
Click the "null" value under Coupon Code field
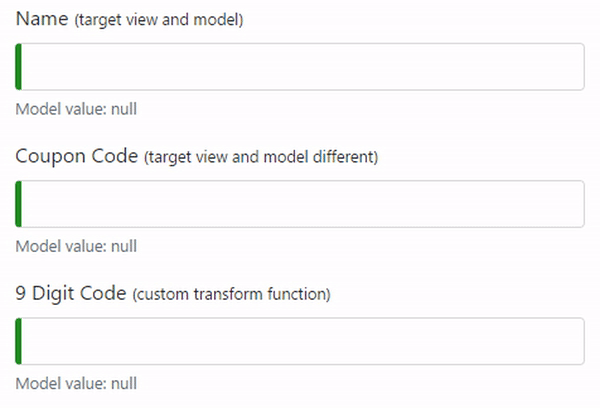click(123, 246)
